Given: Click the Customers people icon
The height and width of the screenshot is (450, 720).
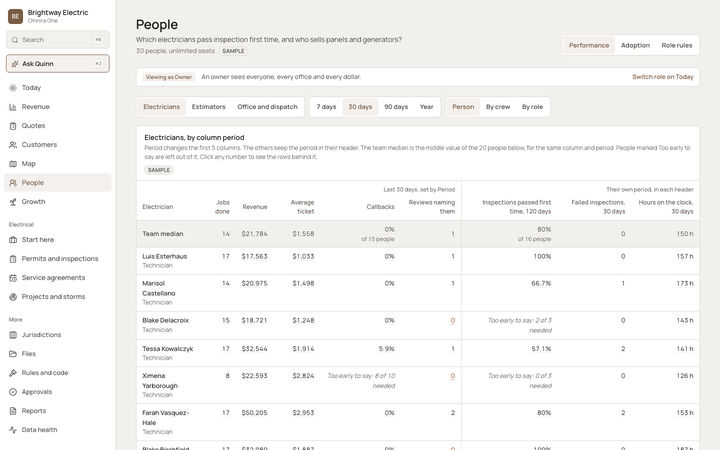Looking at the screenshot, I should (13, 145).
